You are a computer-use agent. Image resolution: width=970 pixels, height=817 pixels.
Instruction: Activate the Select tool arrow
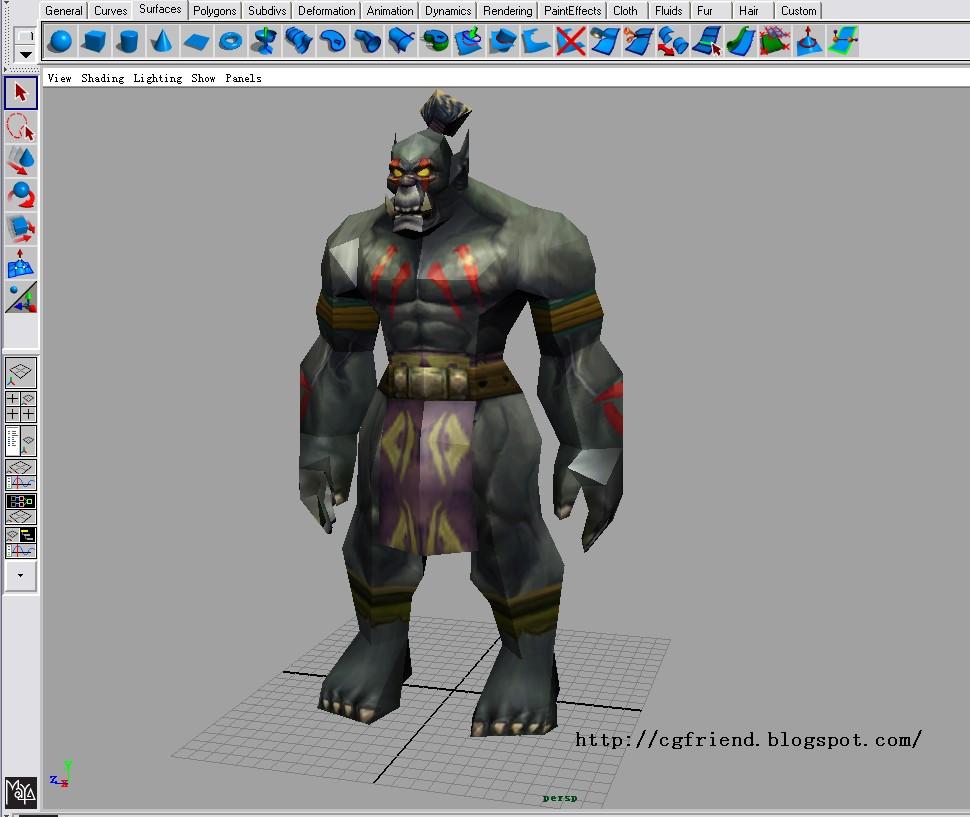21,93
